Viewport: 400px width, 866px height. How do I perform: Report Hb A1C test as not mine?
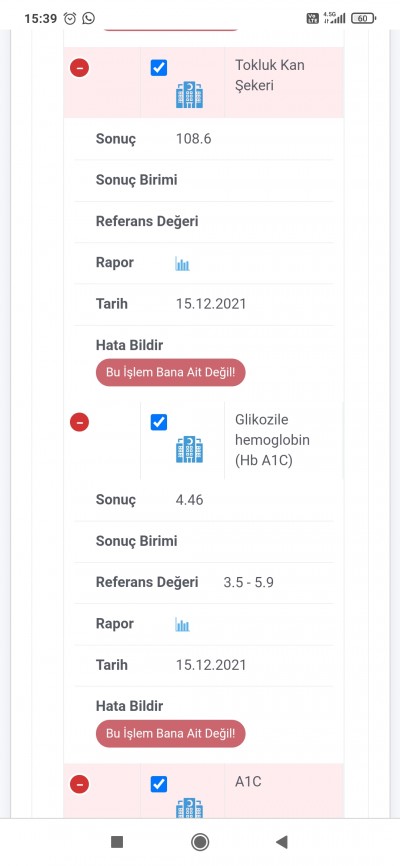(x=170, y=733)
